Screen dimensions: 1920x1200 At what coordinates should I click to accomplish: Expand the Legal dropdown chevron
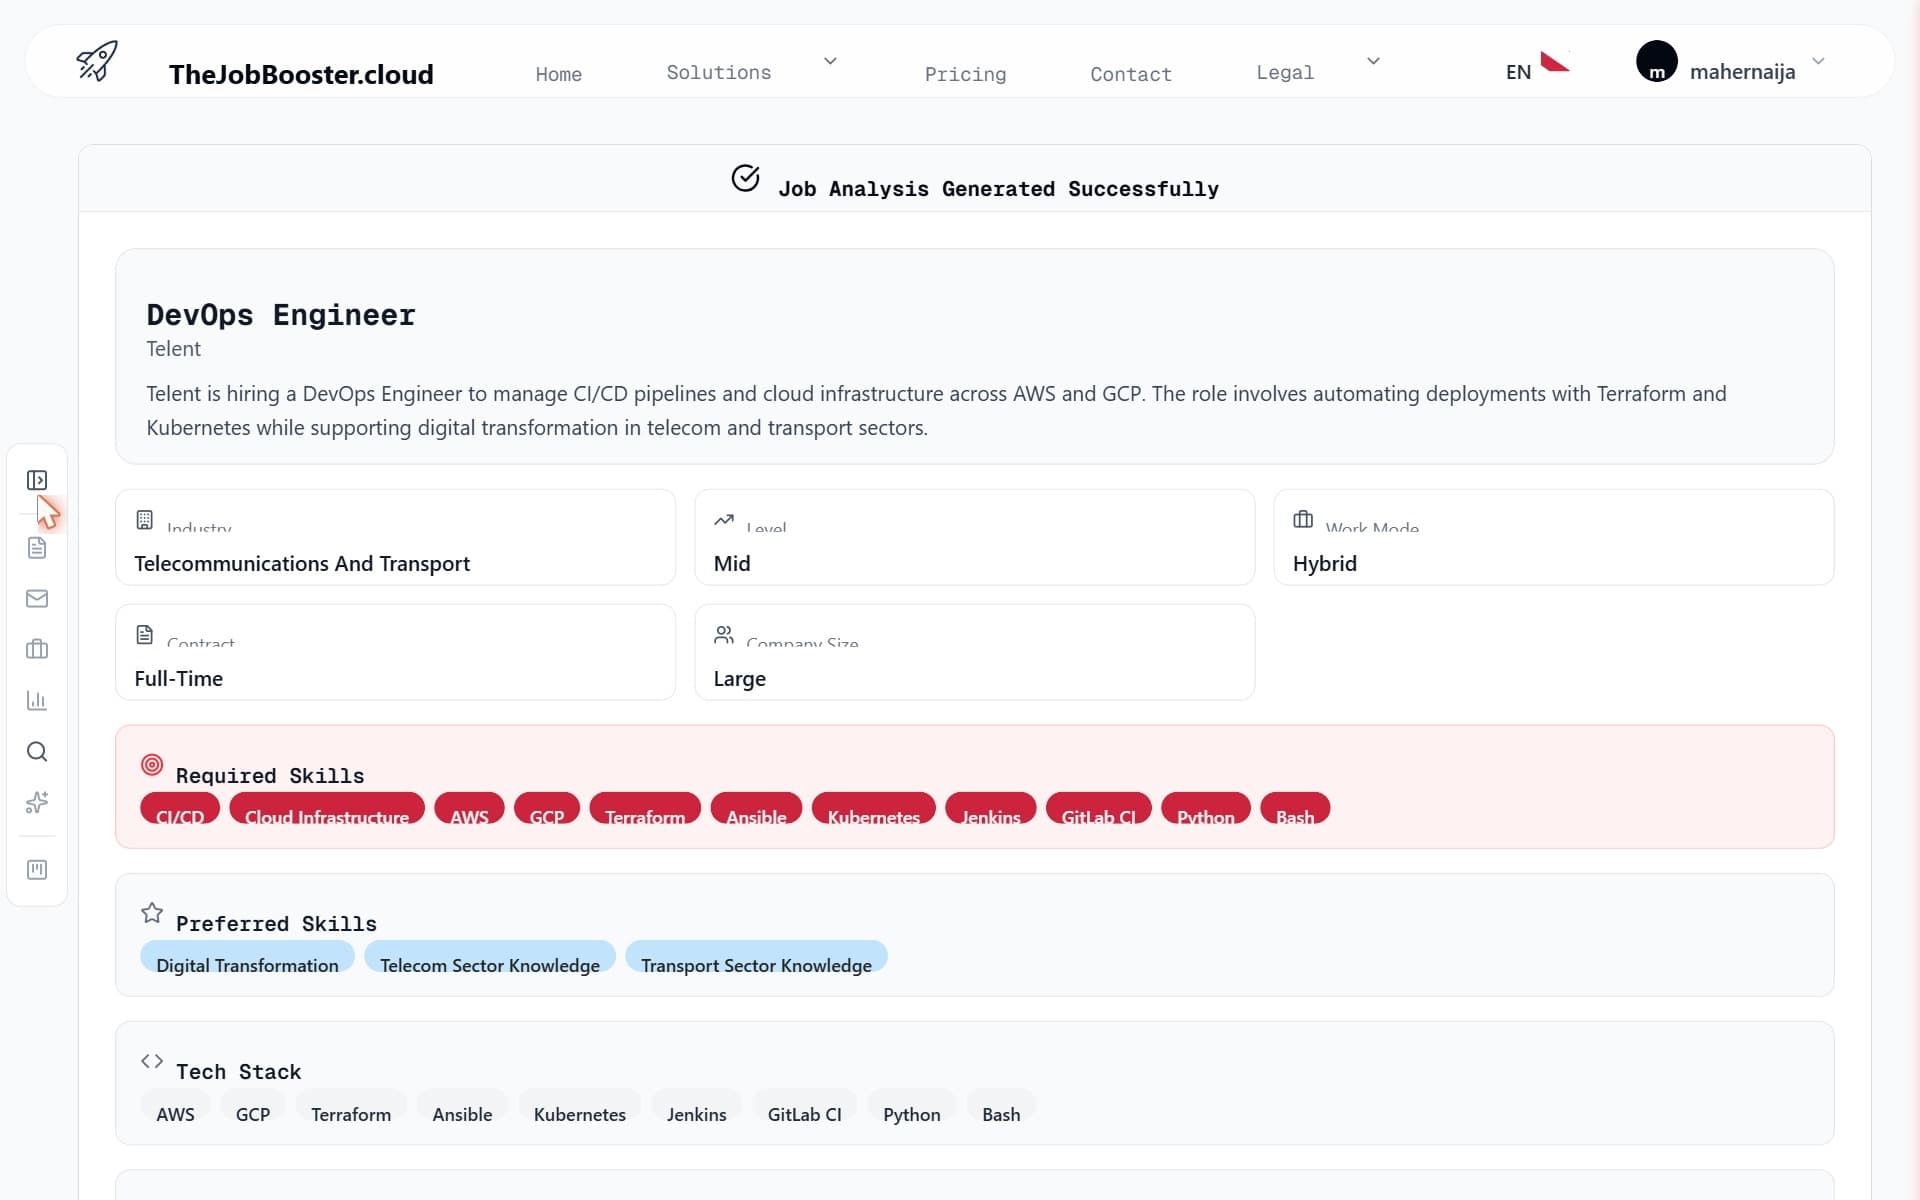1373,61
